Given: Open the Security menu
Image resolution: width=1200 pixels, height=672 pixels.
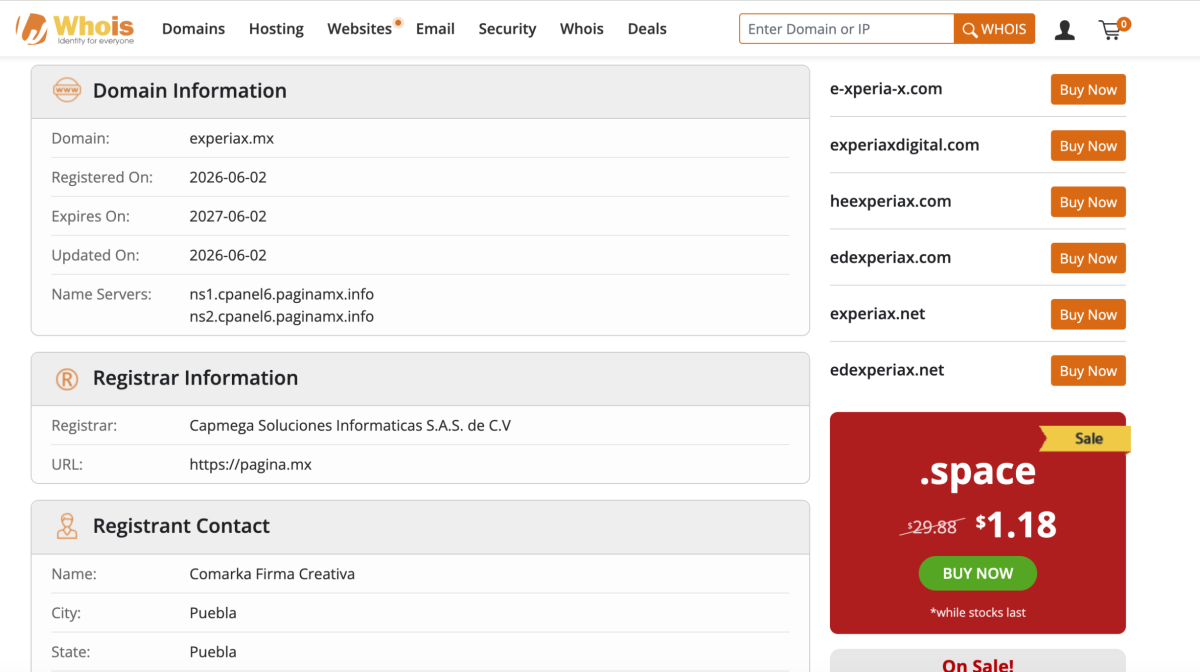Looking at the screenshot, I should pos(507,29).
